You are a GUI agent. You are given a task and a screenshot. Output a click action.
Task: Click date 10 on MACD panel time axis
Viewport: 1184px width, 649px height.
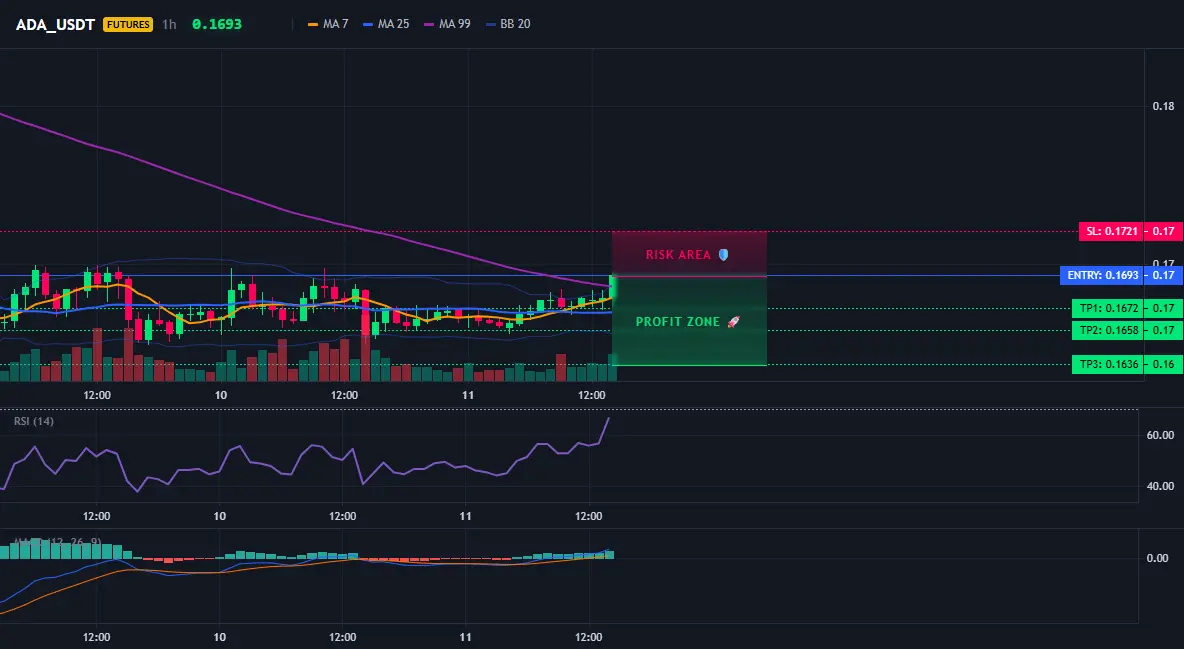click(219, 637)
